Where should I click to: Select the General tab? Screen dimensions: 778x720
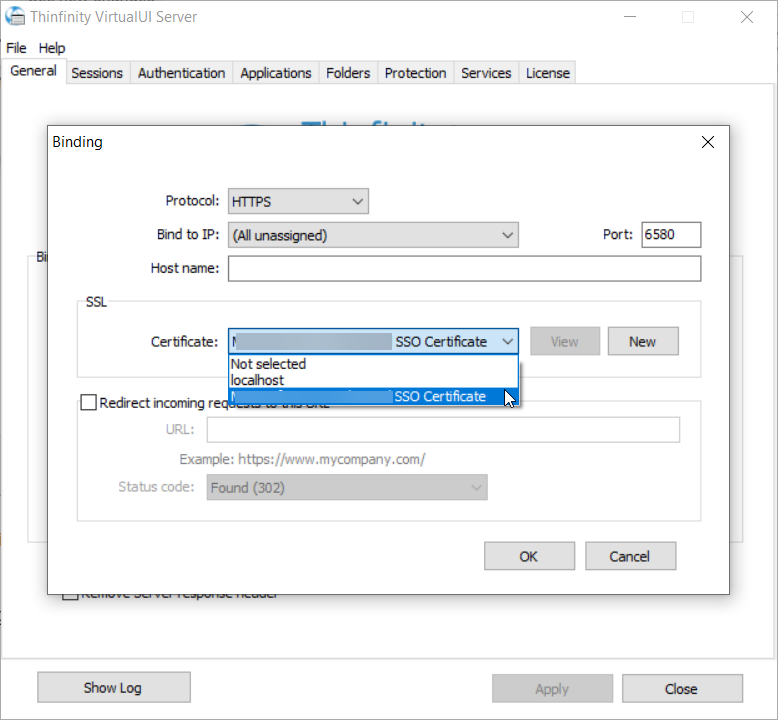pyautogui.click(x=33, y=71)
